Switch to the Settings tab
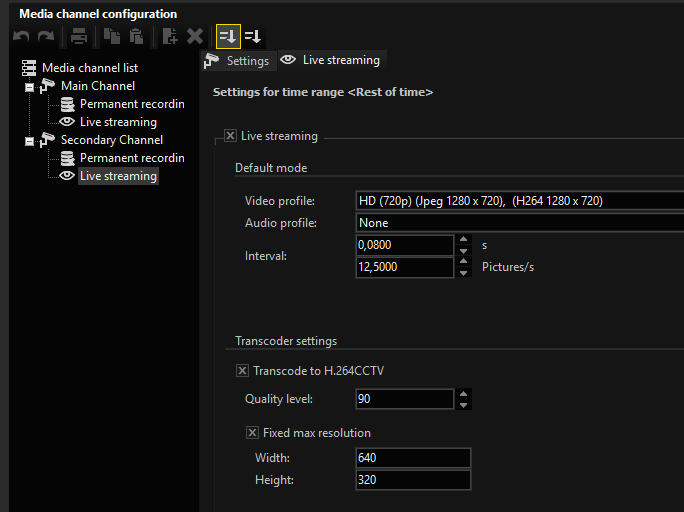This screenshot has height=512, width=684. [238, 61]
